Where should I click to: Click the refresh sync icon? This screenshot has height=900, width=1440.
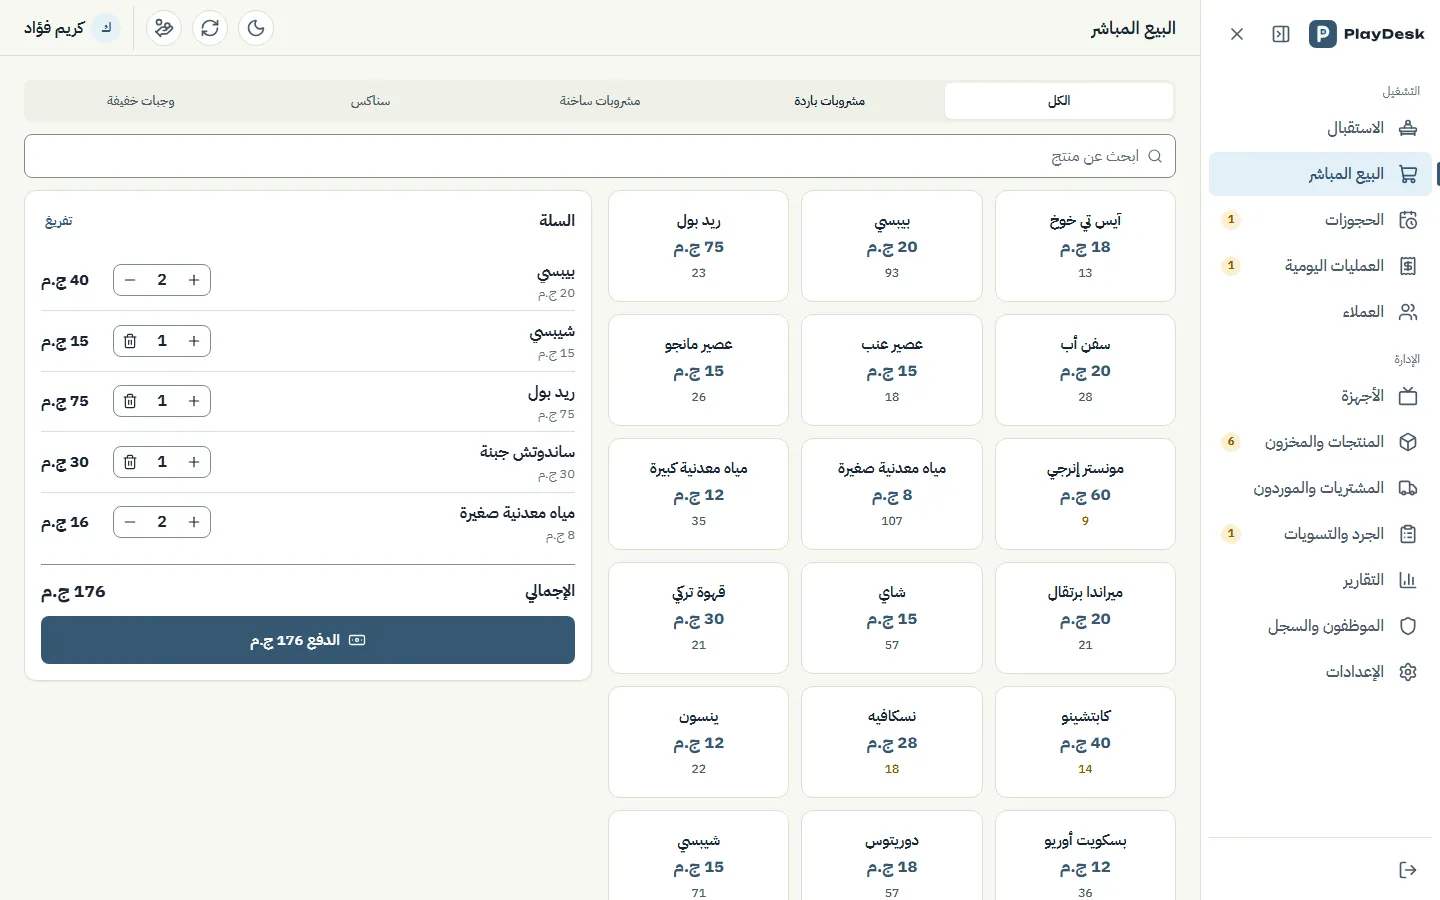210,28
